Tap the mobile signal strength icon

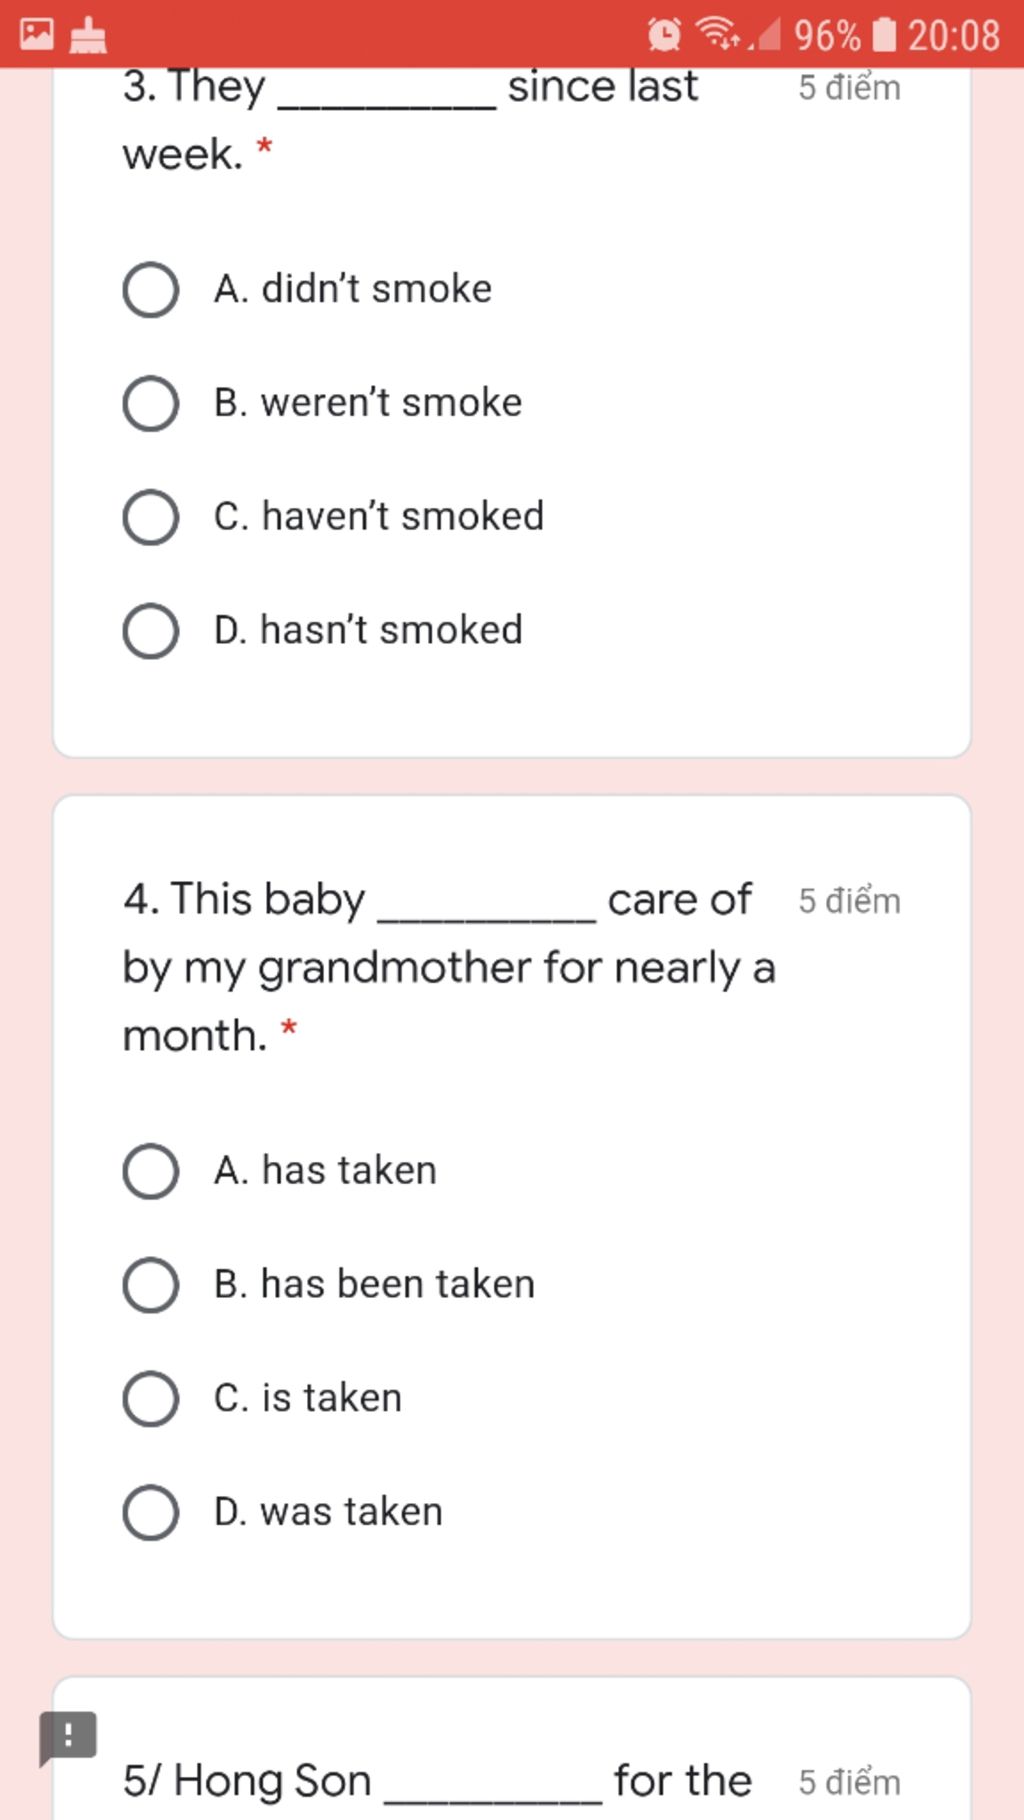click(x=765, y=35)
